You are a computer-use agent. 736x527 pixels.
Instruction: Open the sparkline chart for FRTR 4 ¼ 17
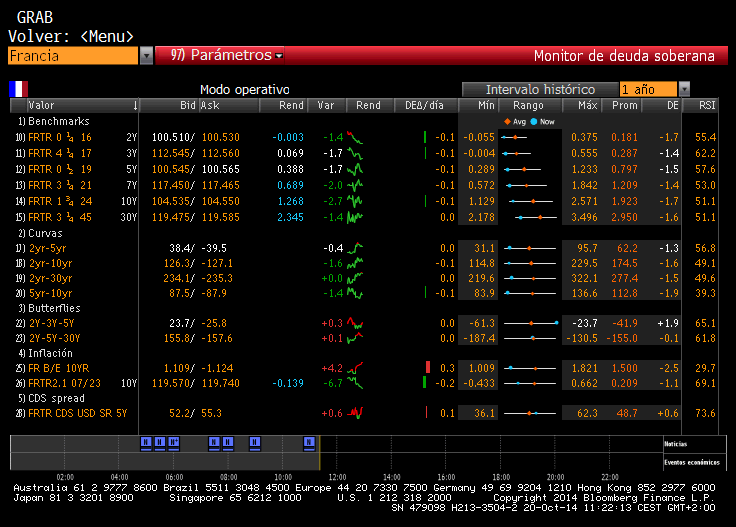tap(355, 153)
